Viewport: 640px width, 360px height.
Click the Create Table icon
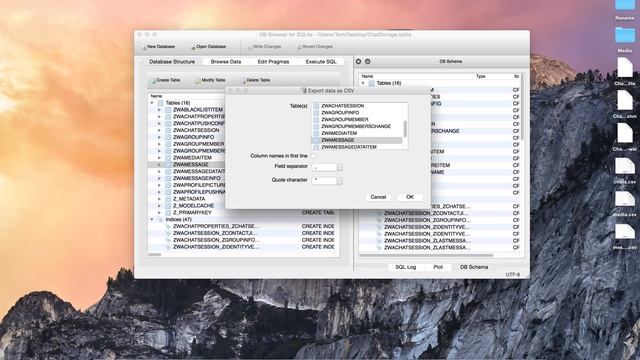pyautogui.click(x=153, y=81)
